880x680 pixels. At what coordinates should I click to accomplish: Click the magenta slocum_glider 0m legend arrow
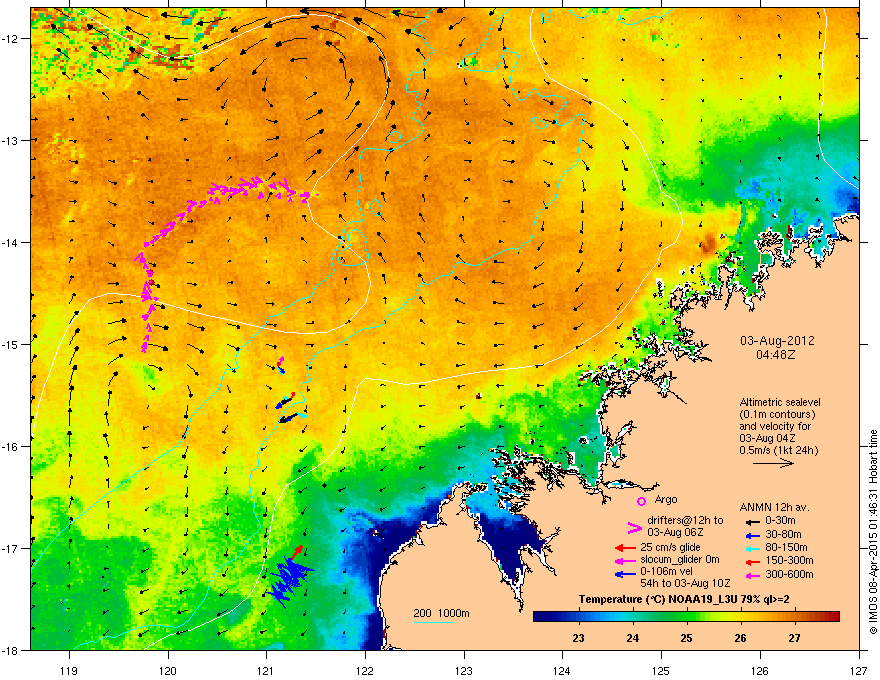(625, 560)
